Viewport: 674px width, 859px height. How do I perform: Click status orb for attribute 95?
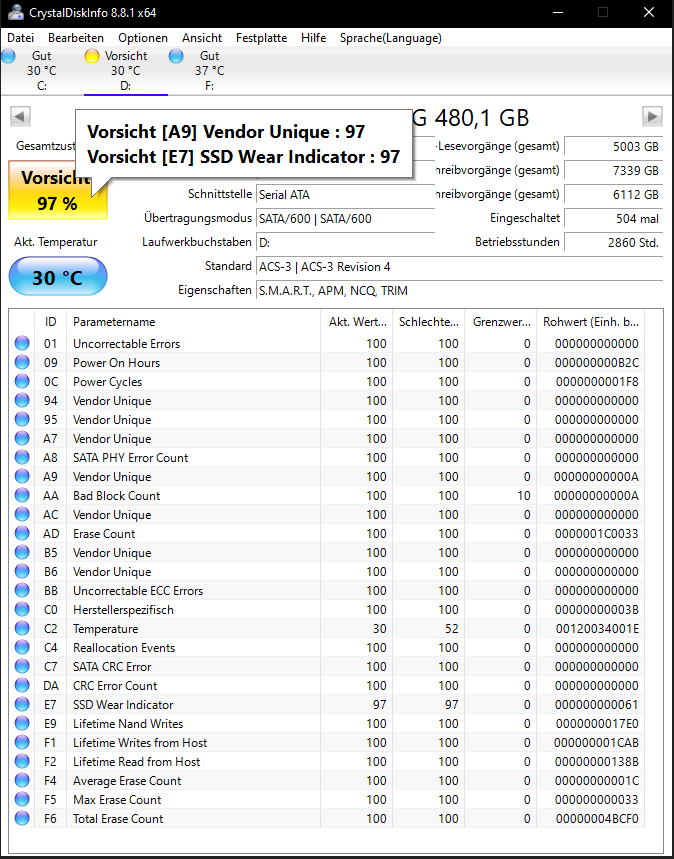click(x=22, y=420)
